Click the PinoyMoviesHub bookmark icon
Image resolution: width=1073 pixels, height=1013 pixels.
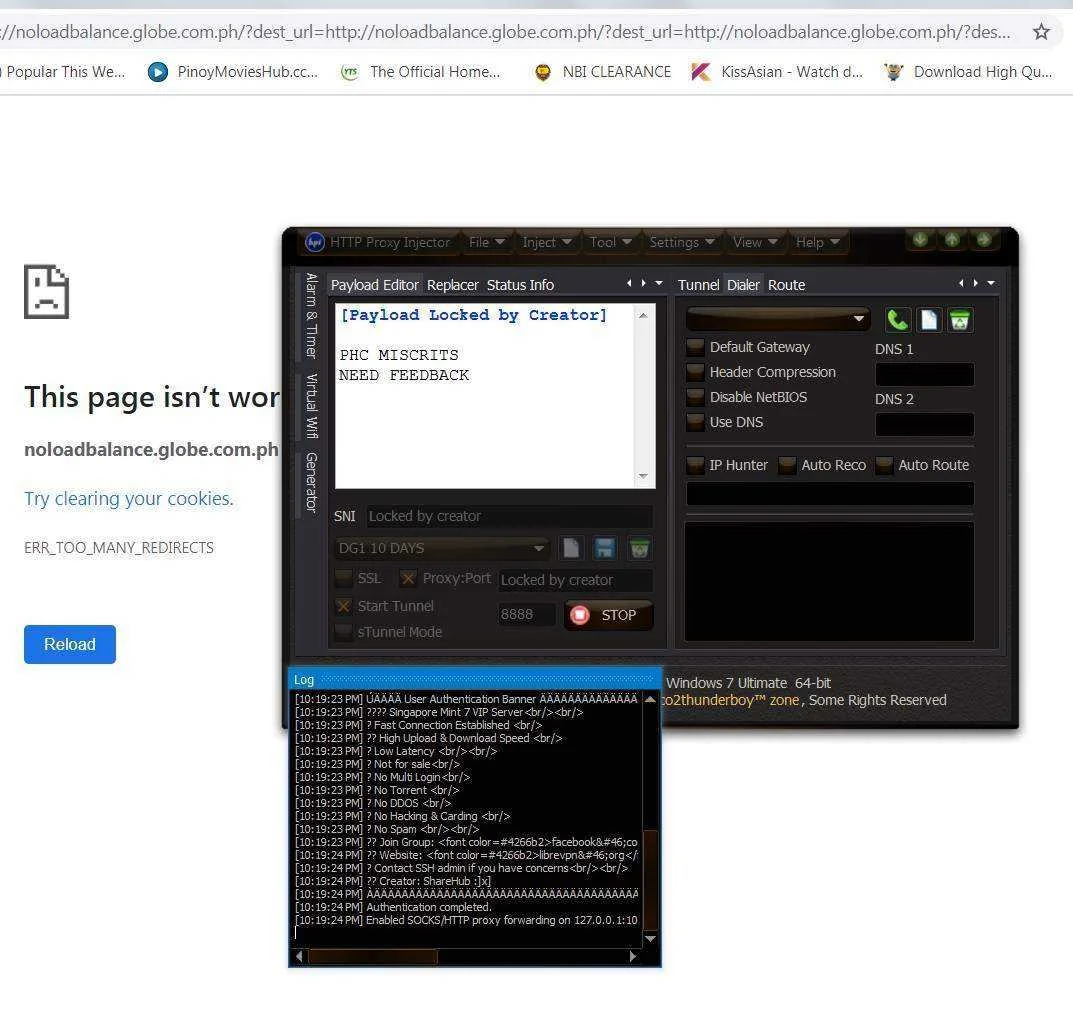[x=157, y=72]
